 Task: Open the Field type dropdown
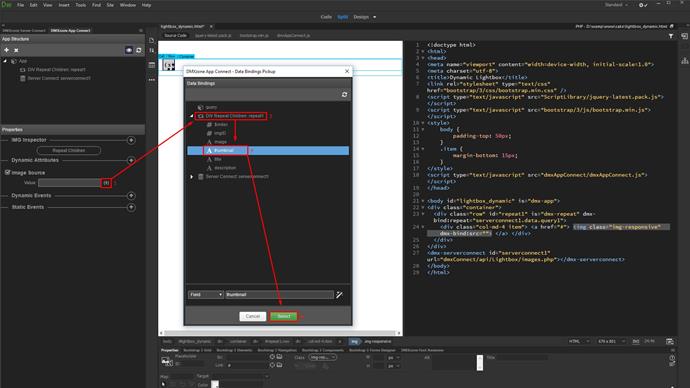pos(206,295)
